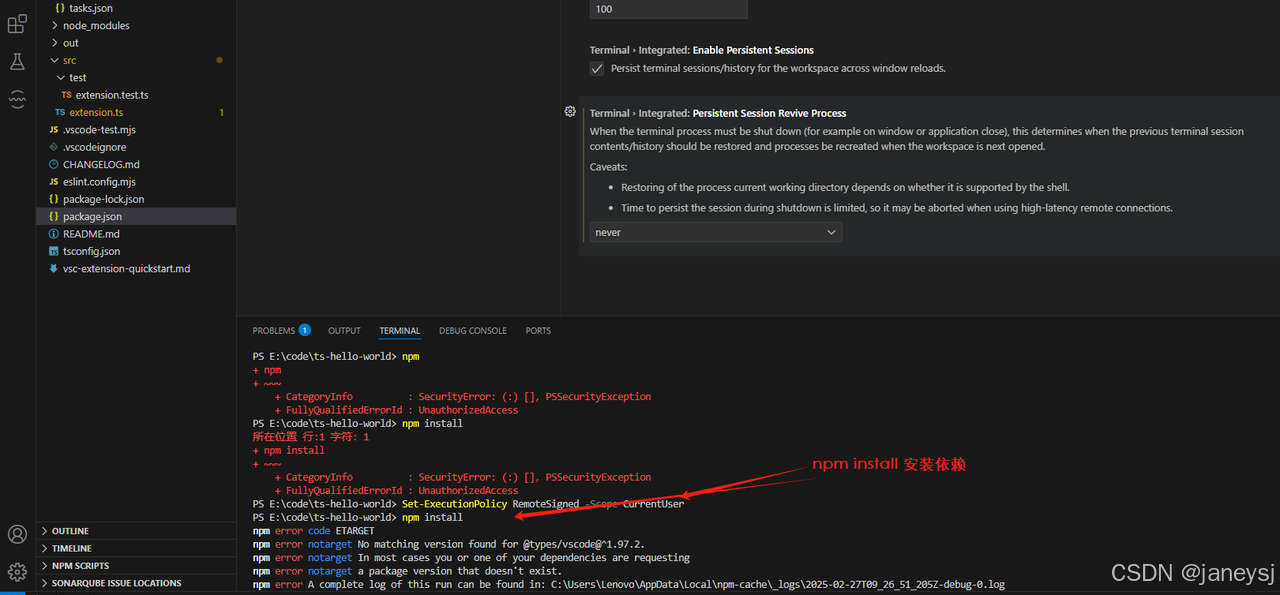
Task: Open extension.ts in the explorer
Action: (97, 112)
